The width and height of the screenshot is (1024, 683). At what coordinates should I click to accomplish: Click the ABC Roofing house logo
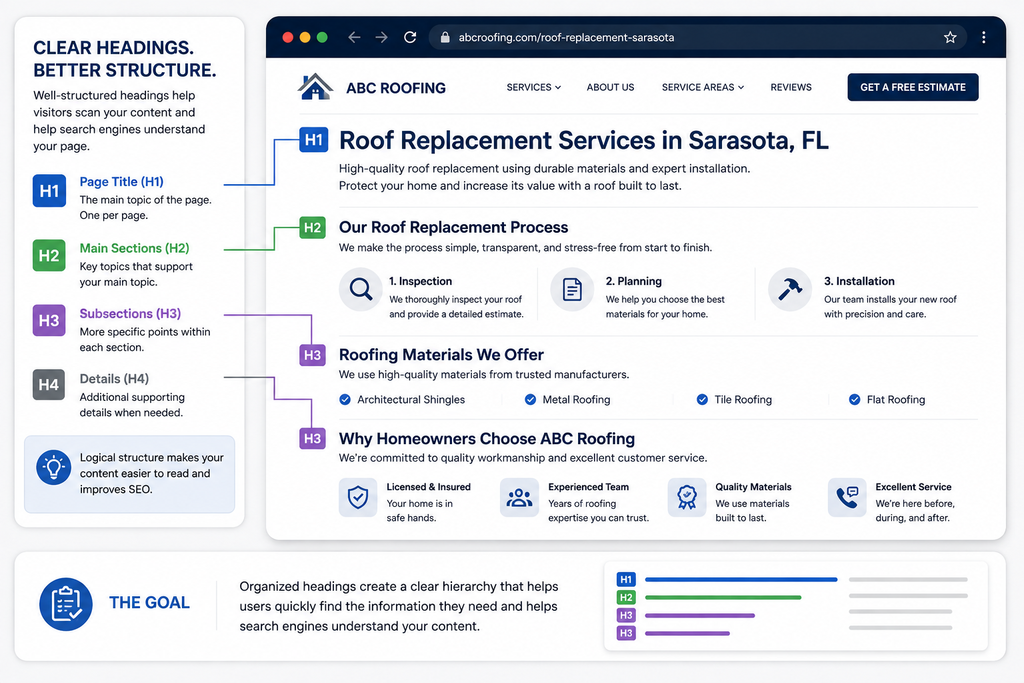tap(315, 86)
